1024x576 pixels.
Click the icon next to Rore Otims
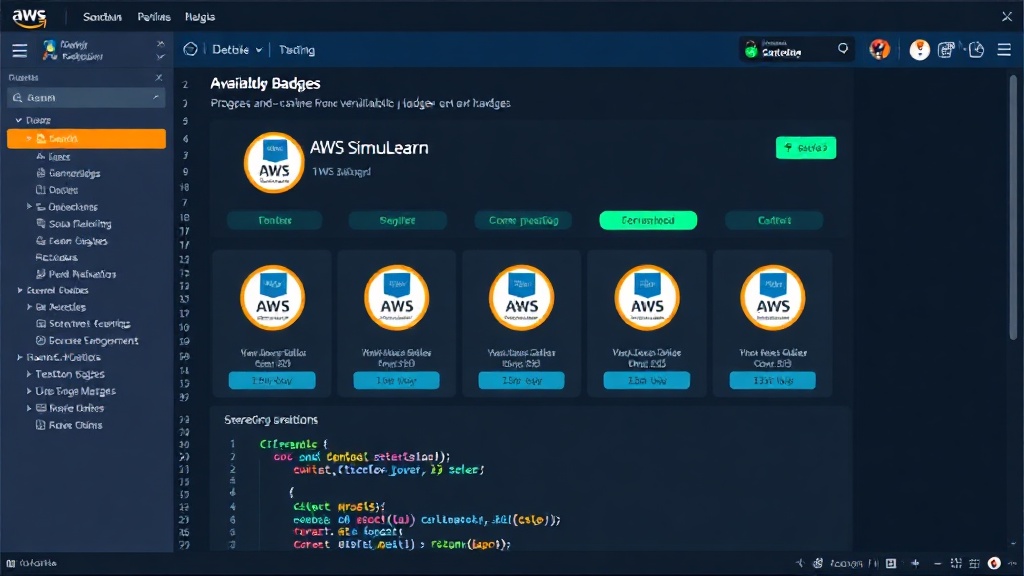[40, 425]
